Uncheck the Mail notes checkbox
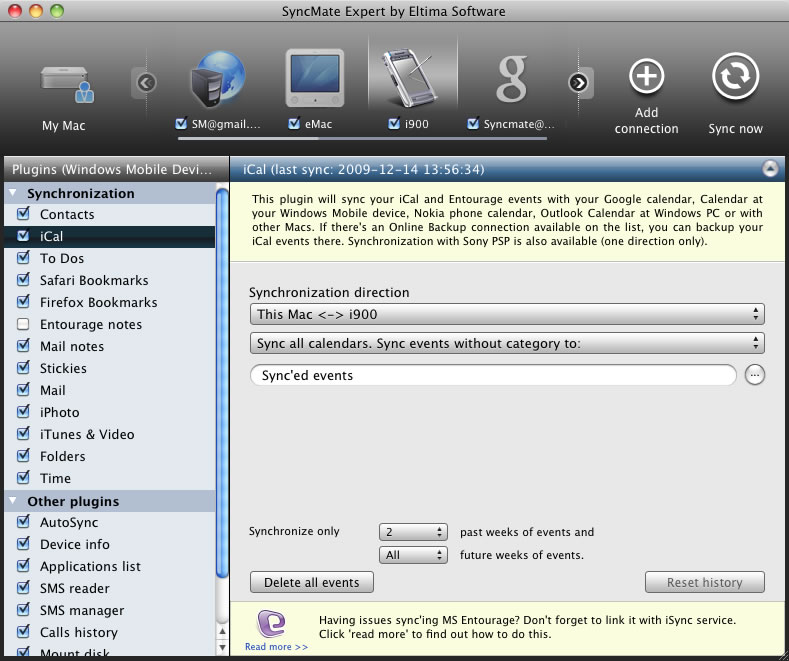Screen dimensions: 789x661 click(x=23, y=346)
